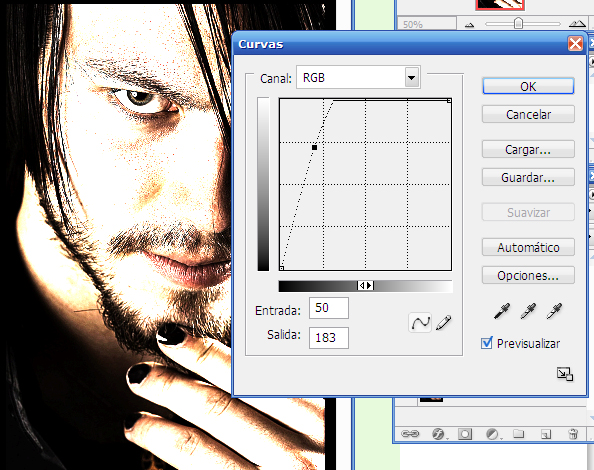Toggle the gradient bar direction arrows
The image size is (594, 470).
366,286
